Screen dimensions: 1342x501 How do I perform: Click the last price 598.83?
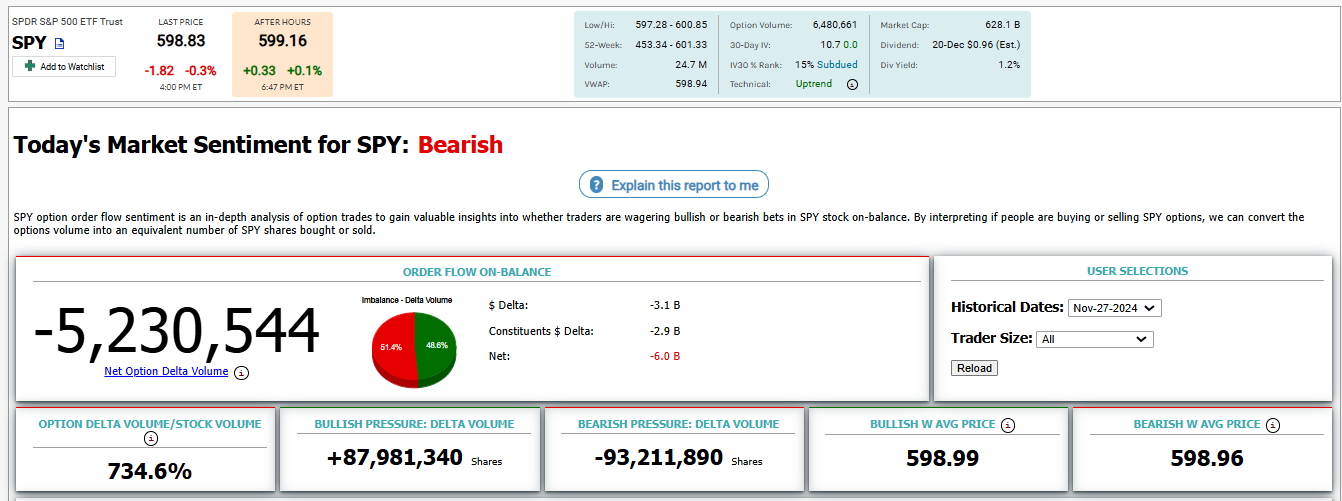(x=181, y=41)
